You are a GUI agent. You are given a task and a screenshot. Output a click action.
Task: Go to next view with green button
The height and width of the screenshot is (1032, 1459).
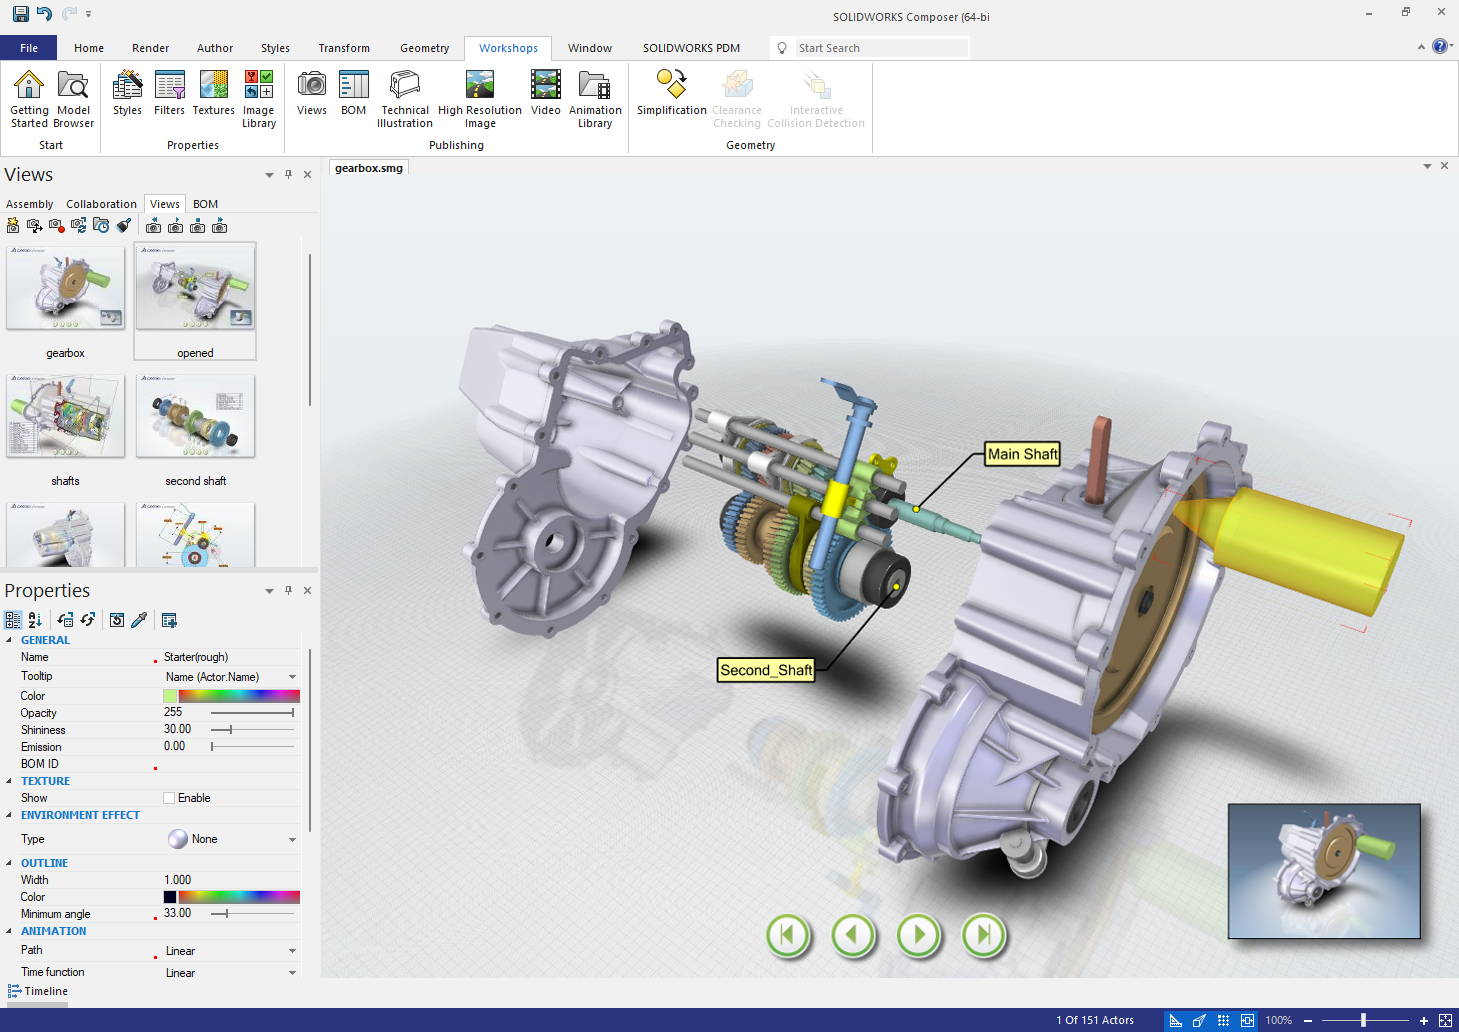click(918, 936)
